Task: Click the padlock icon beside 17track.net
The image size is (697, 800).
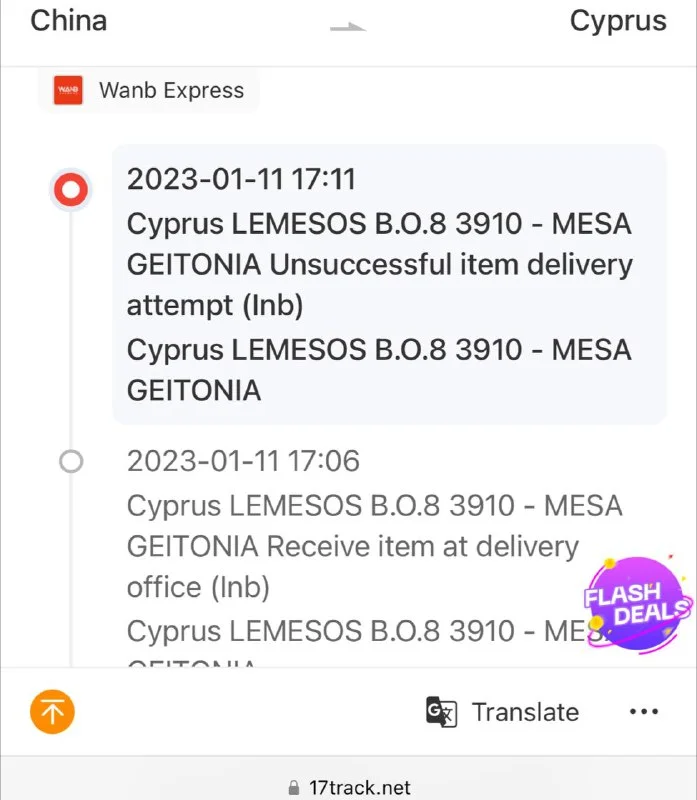Action: tap(293, 788)
